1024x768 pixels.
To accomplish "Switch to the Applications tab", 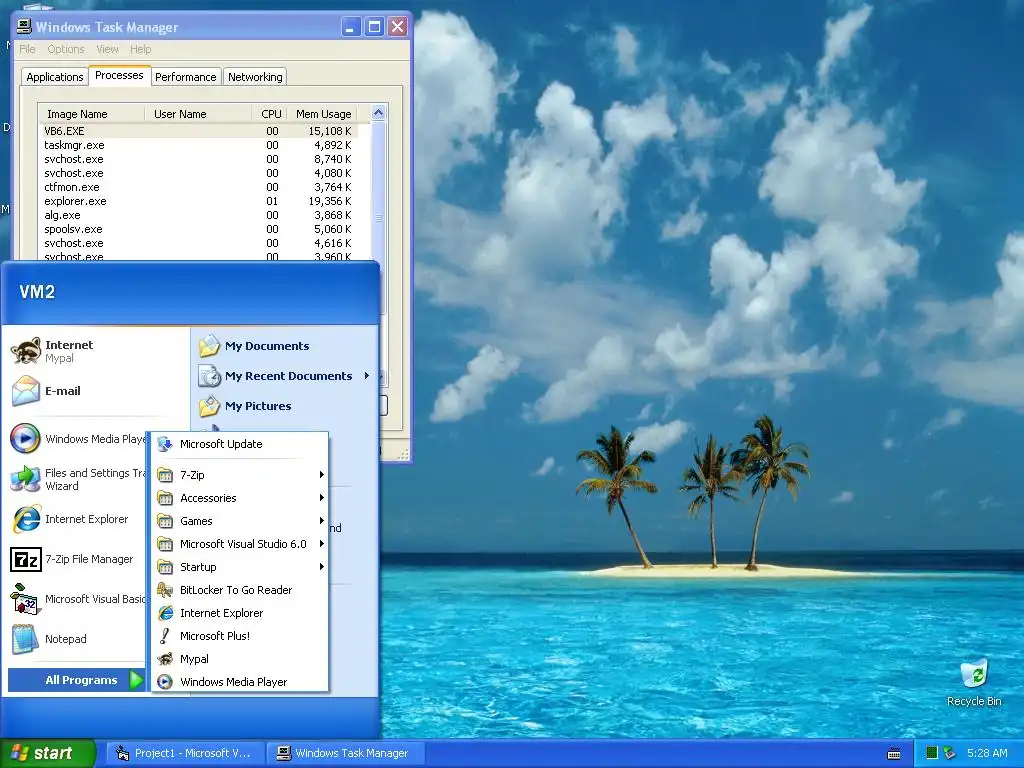I will click(x=55, y=77).
